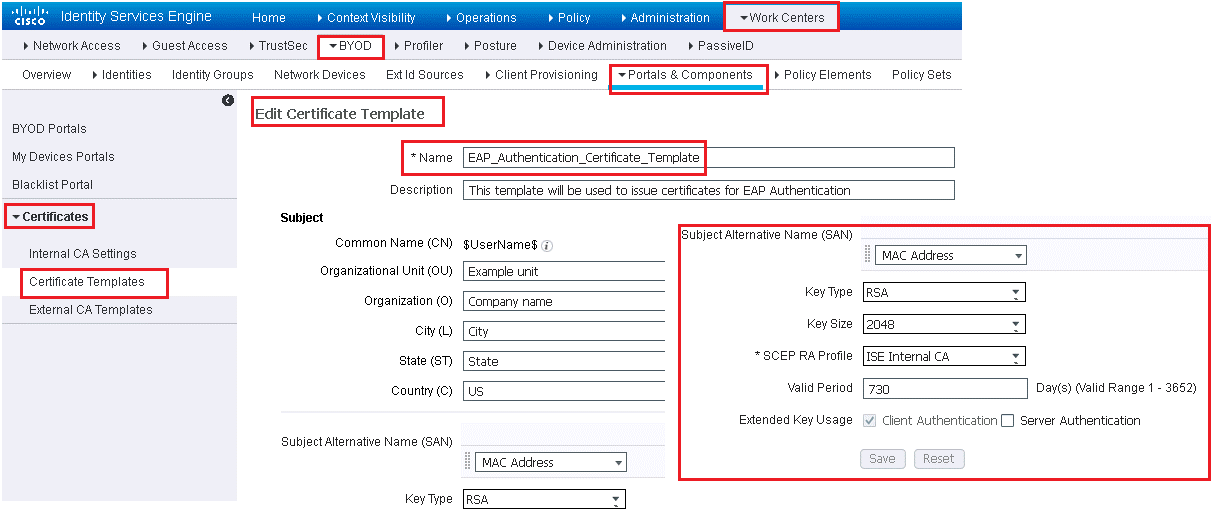The height and width of the screenshot is (518, 1223).
Task: Open SCEP RA Profile dropdown
Action: point(943,357)
